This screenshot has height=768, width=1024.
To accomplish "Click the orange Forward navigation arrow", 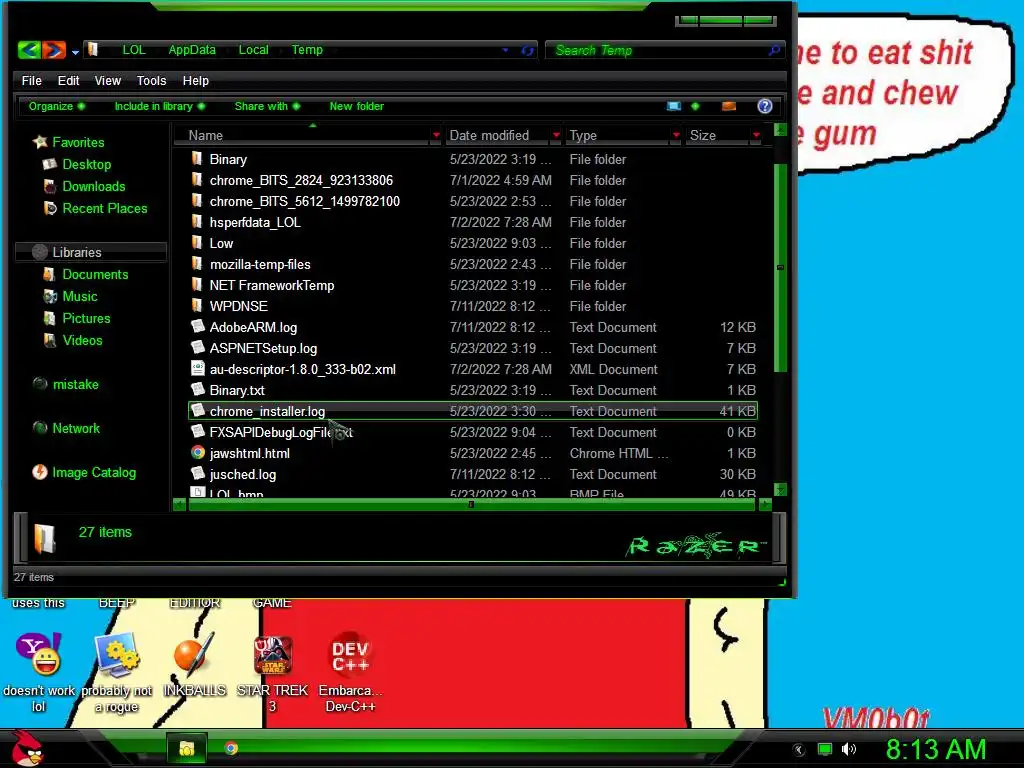I will (54, 50).
